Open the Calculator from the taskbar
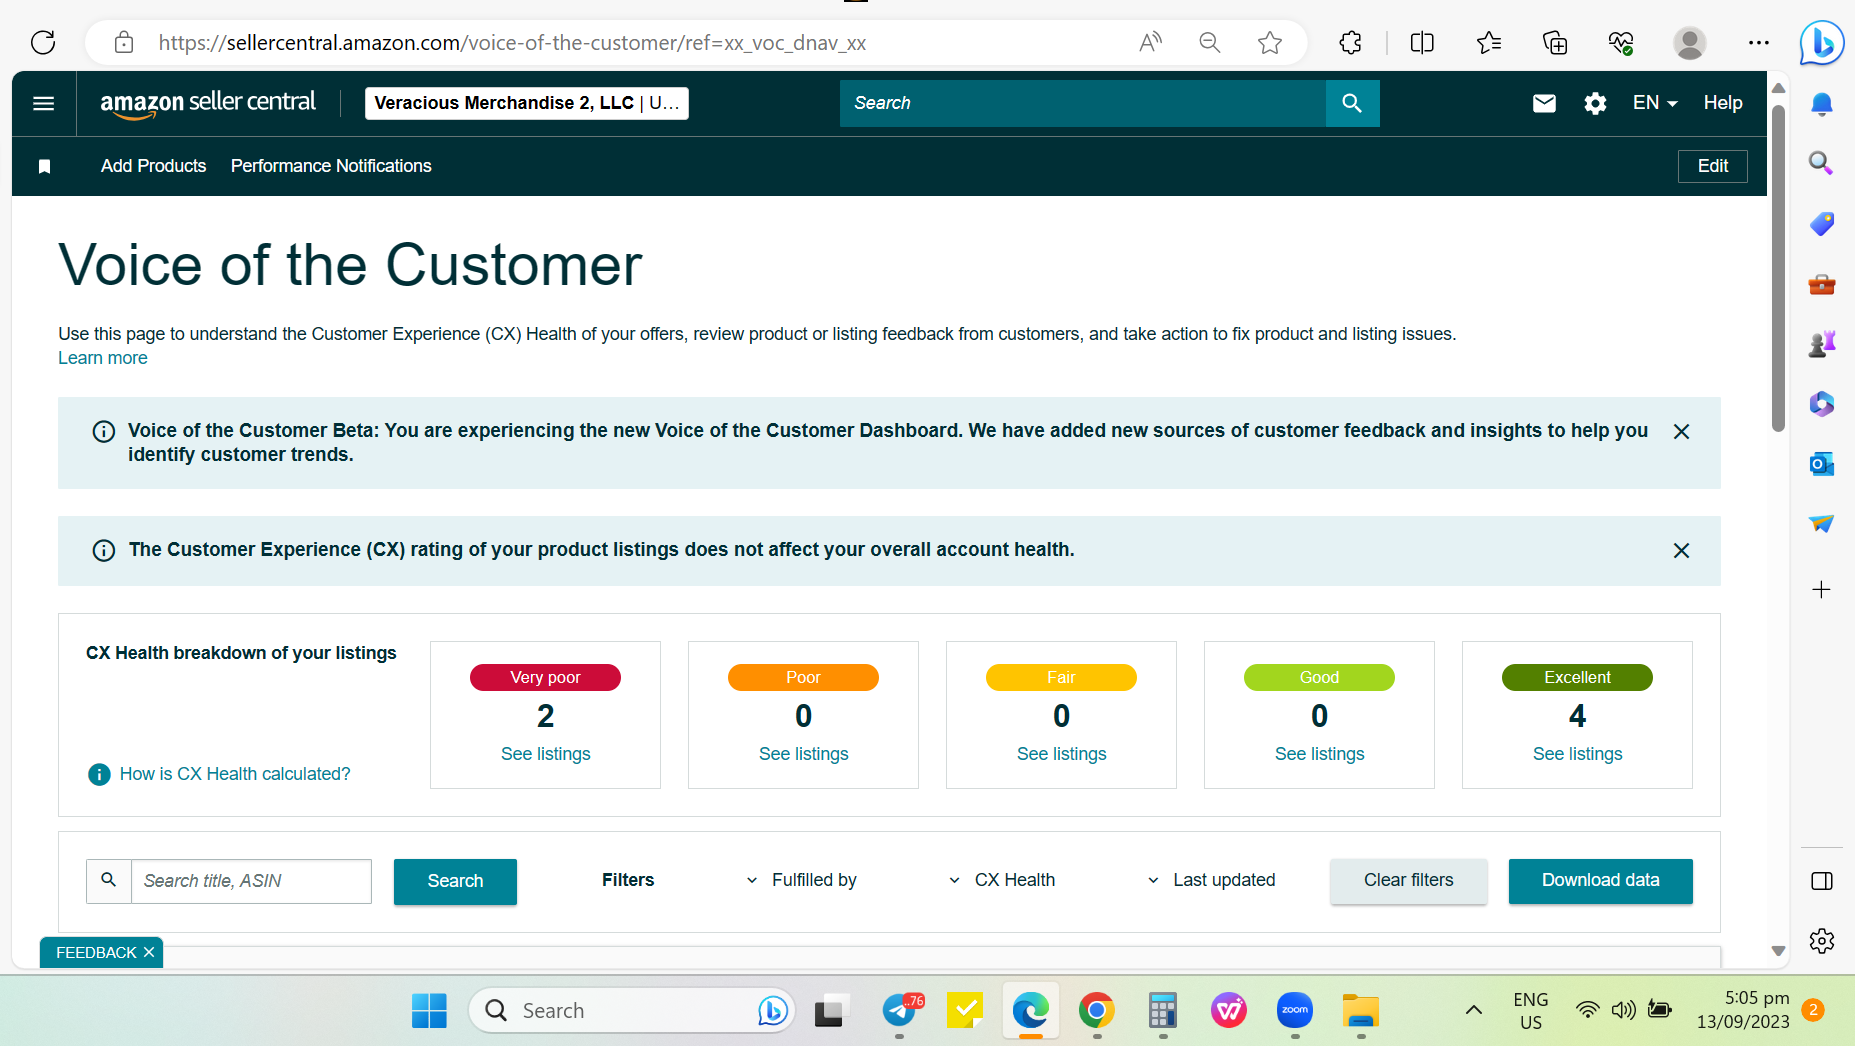Viewport: 1855px width, 1046px height. (1163, 1011)
